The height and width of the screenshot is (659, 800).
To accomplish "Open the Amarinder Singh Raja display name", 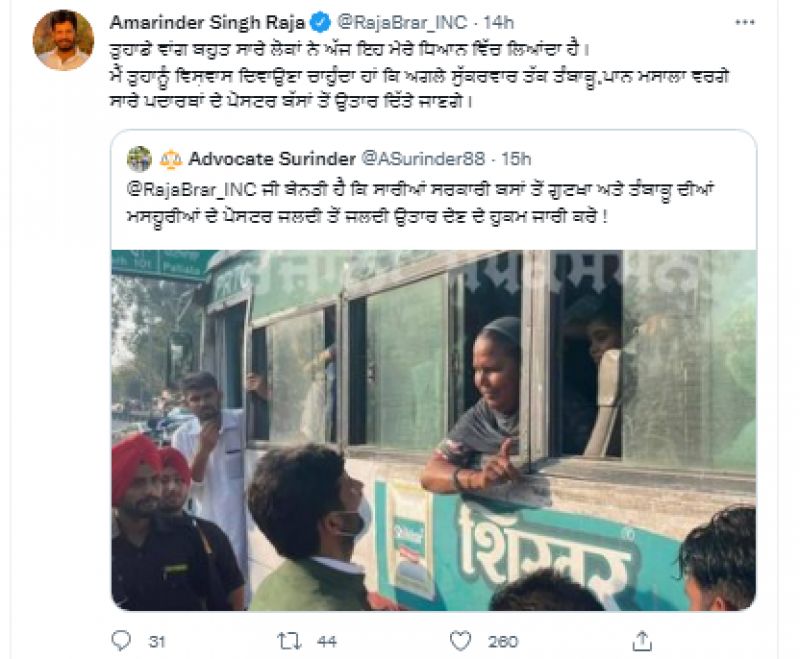I will click(x=207, y=21).
